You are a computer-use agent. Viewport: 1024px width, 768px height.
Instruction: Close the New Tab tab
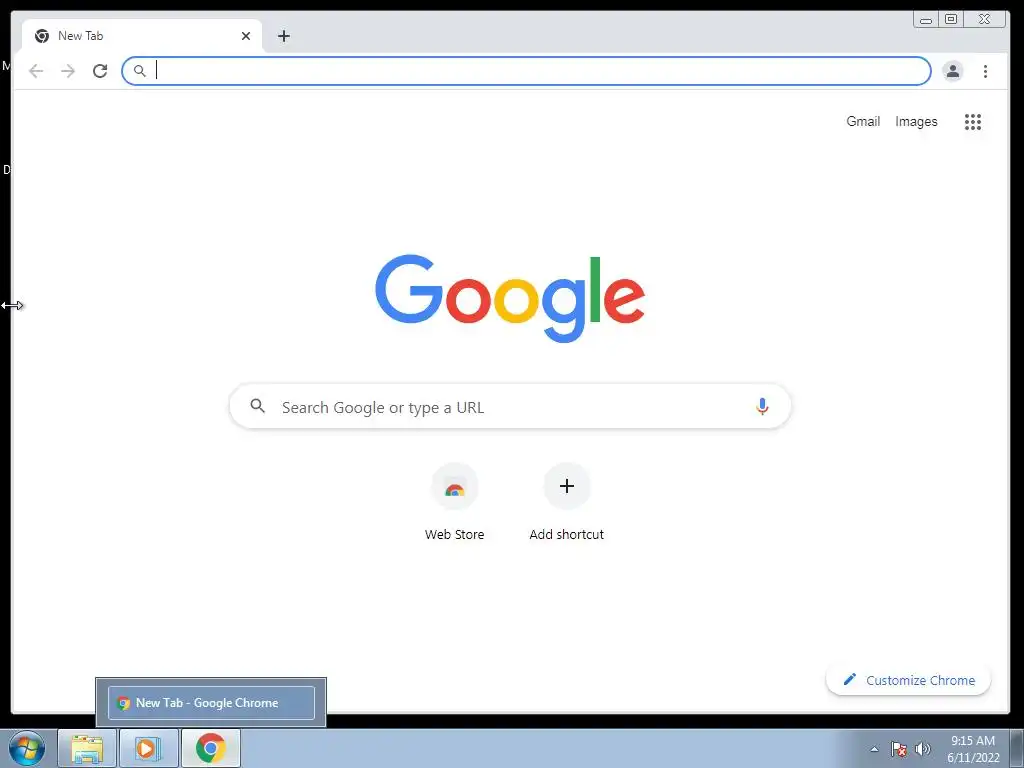tap(246, 36)
